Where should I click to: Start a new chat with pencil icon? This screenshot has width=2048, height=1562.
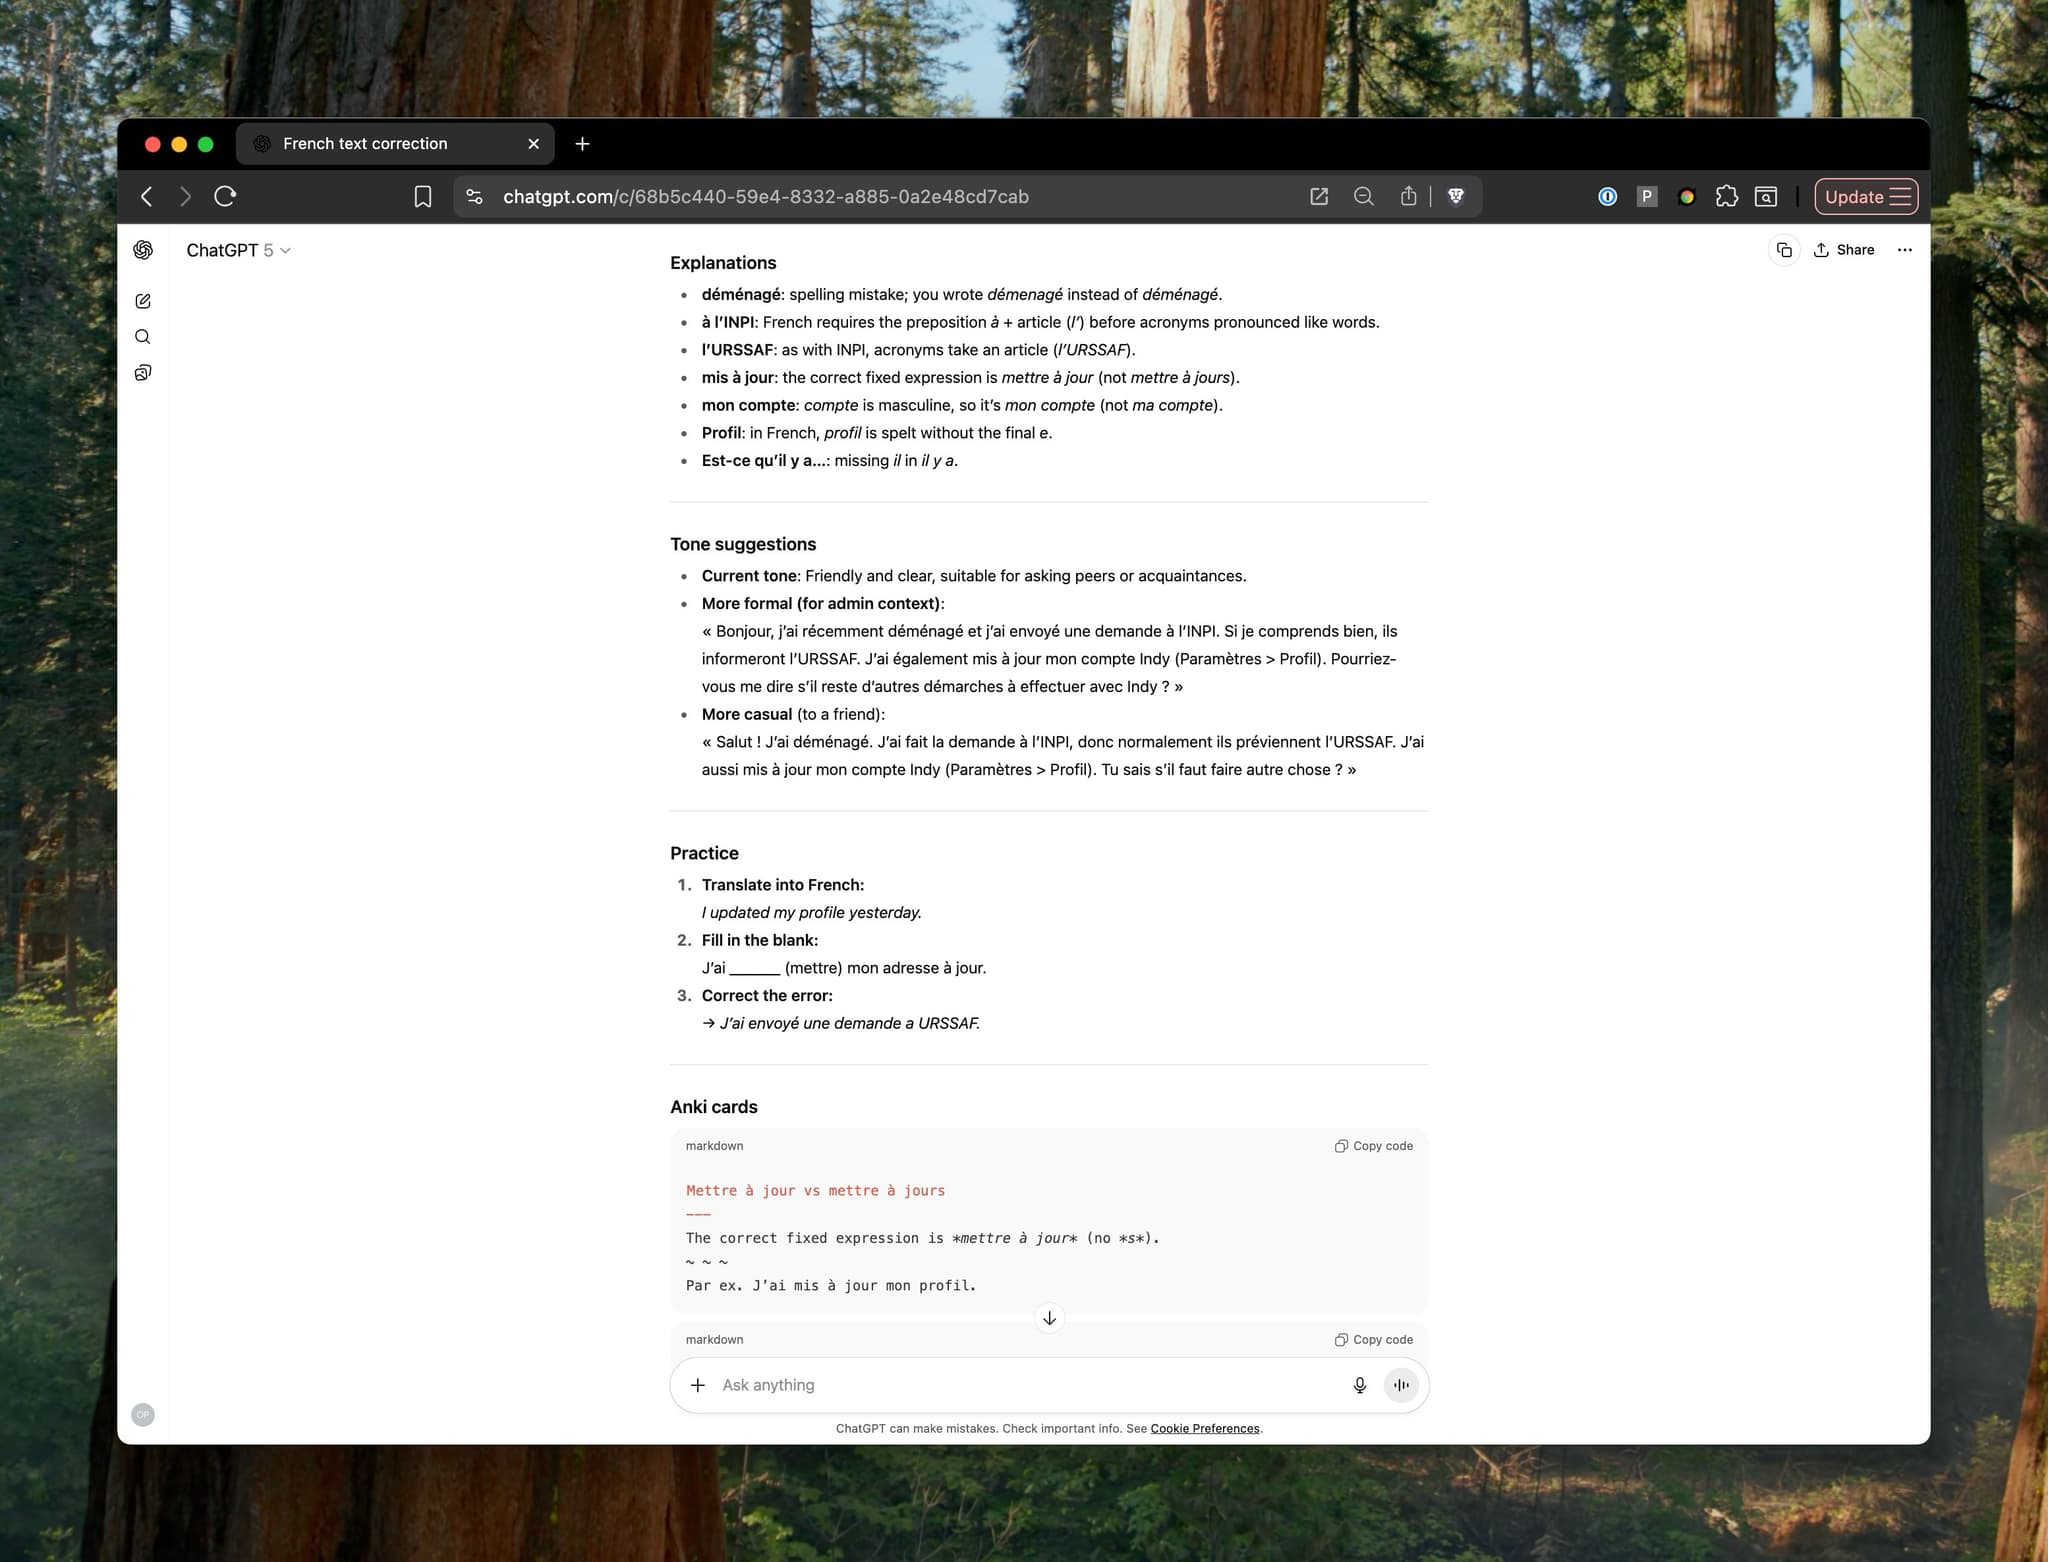point(143,301)
